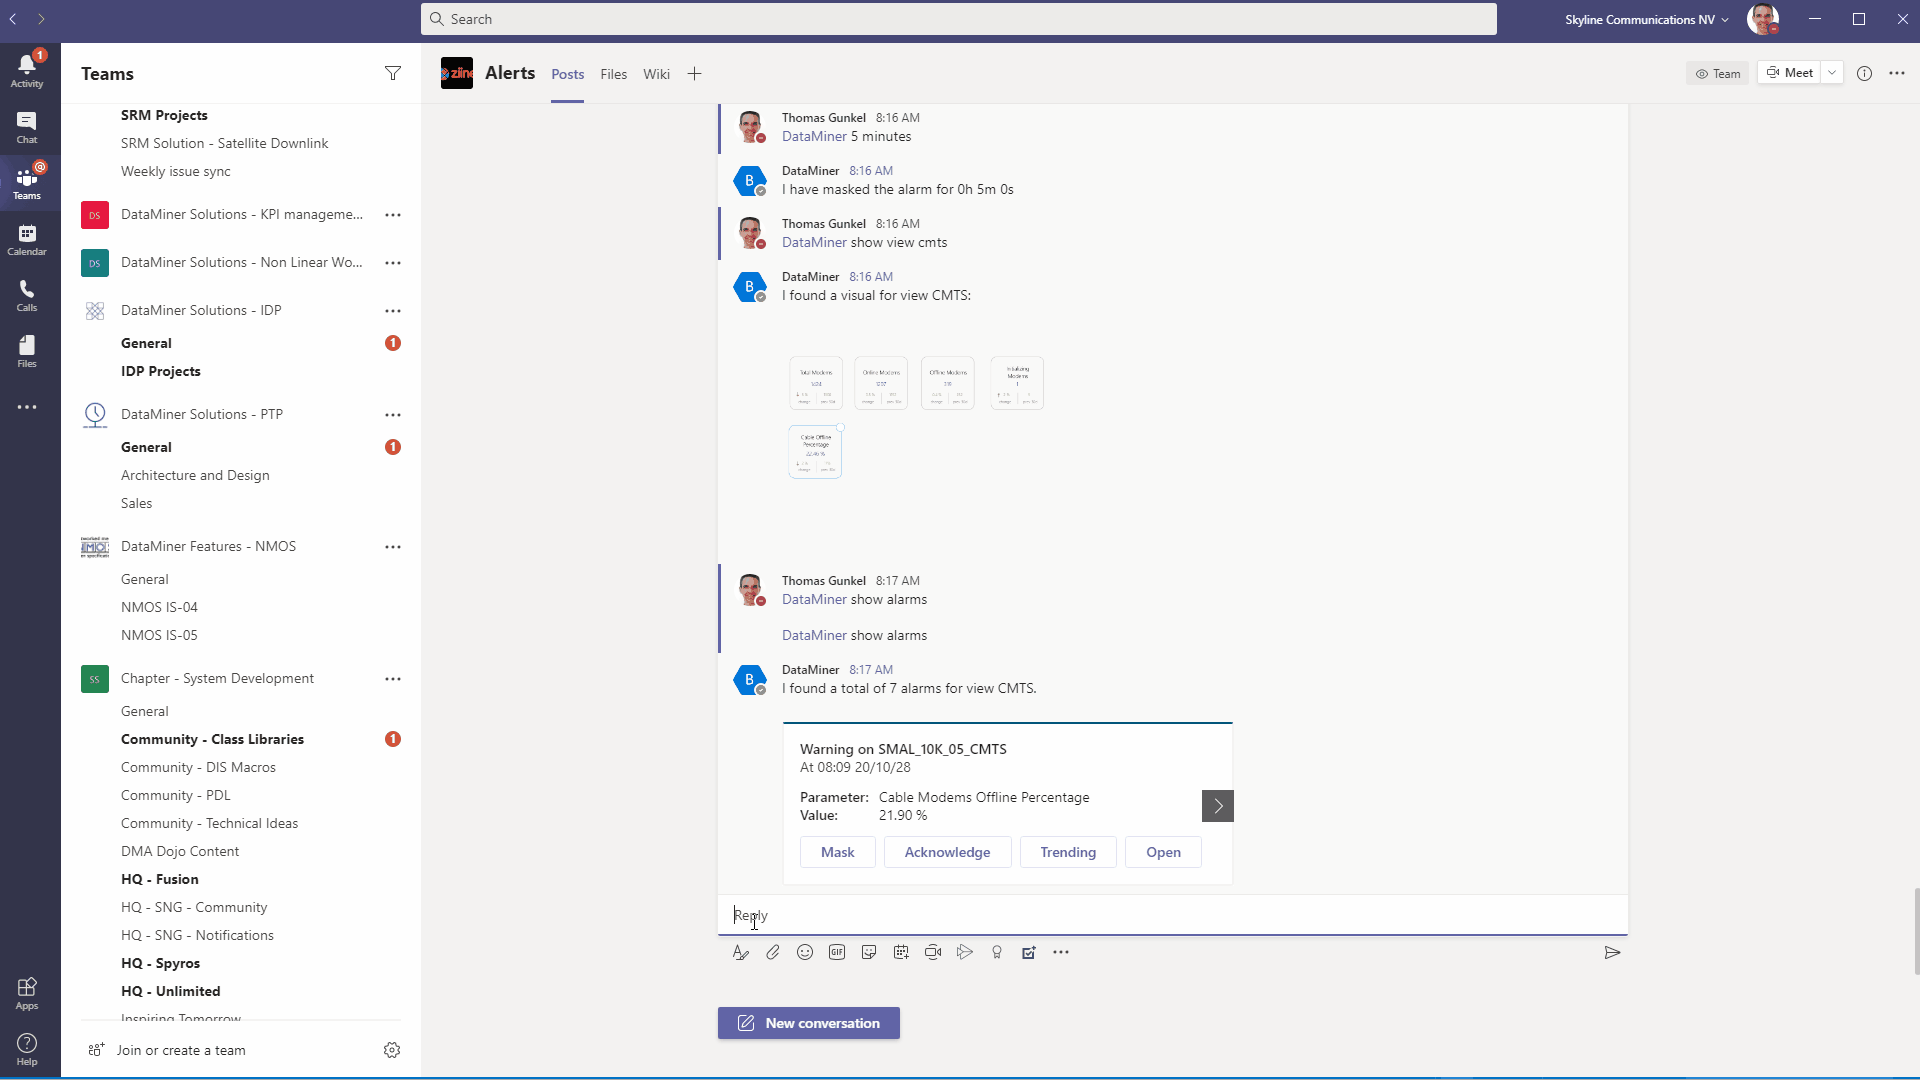The height and width of the screenshot is (1080, 1920).
Task: Acknowledge the alarm
Action: pyautogui.click(x=947, y=852)
